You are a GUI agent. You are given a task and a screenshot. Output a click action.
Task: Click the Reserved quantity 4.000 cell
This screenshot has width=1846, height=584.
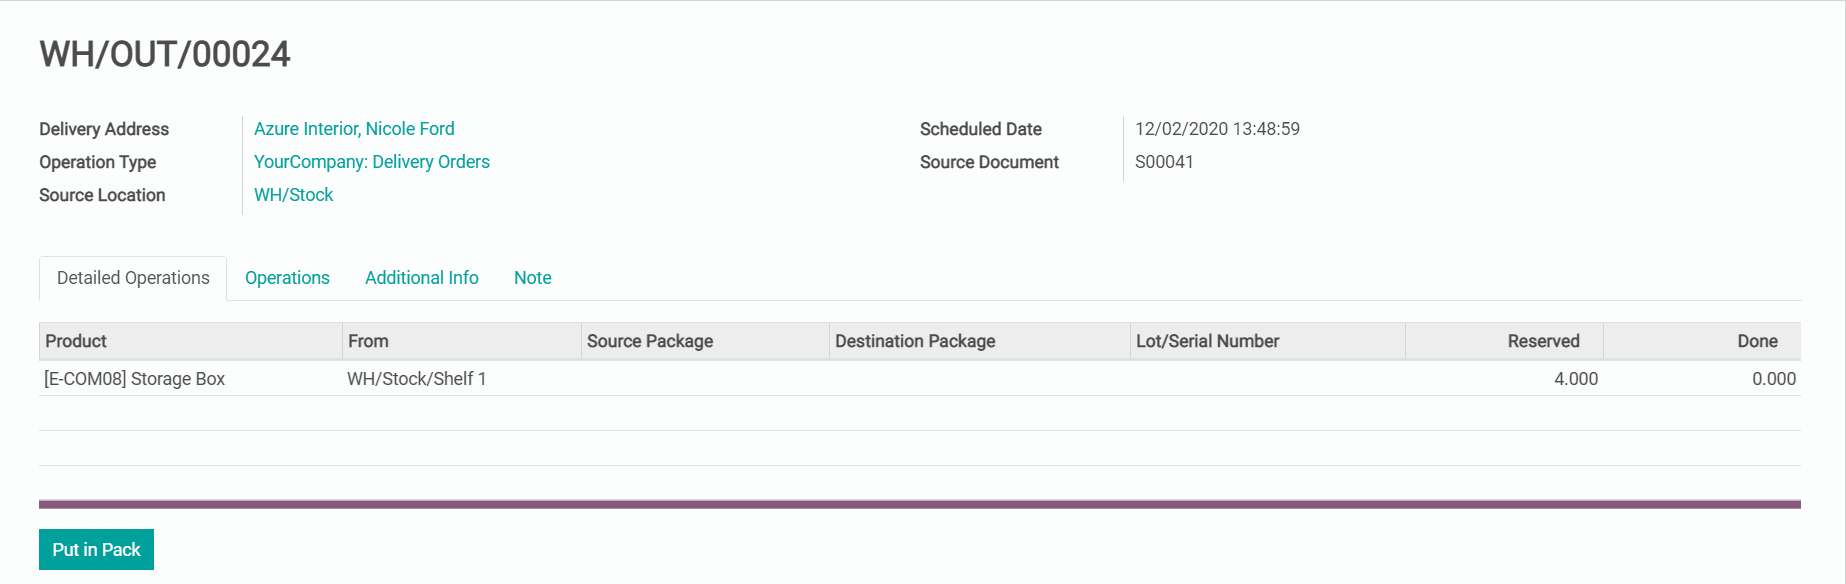tap(1575, 379)
